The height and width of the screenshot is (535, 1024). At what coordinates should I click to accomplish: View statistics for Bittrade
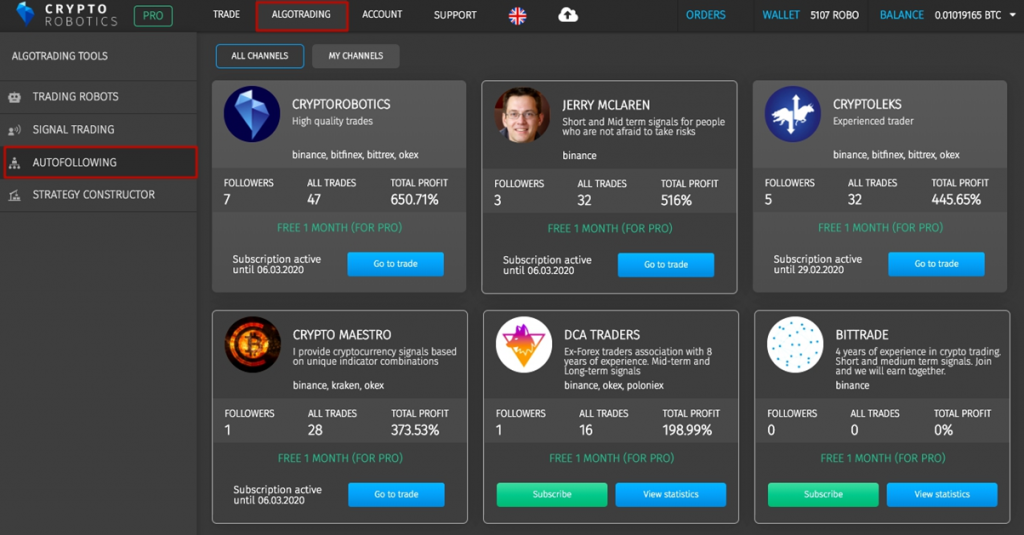coord(942,494)
